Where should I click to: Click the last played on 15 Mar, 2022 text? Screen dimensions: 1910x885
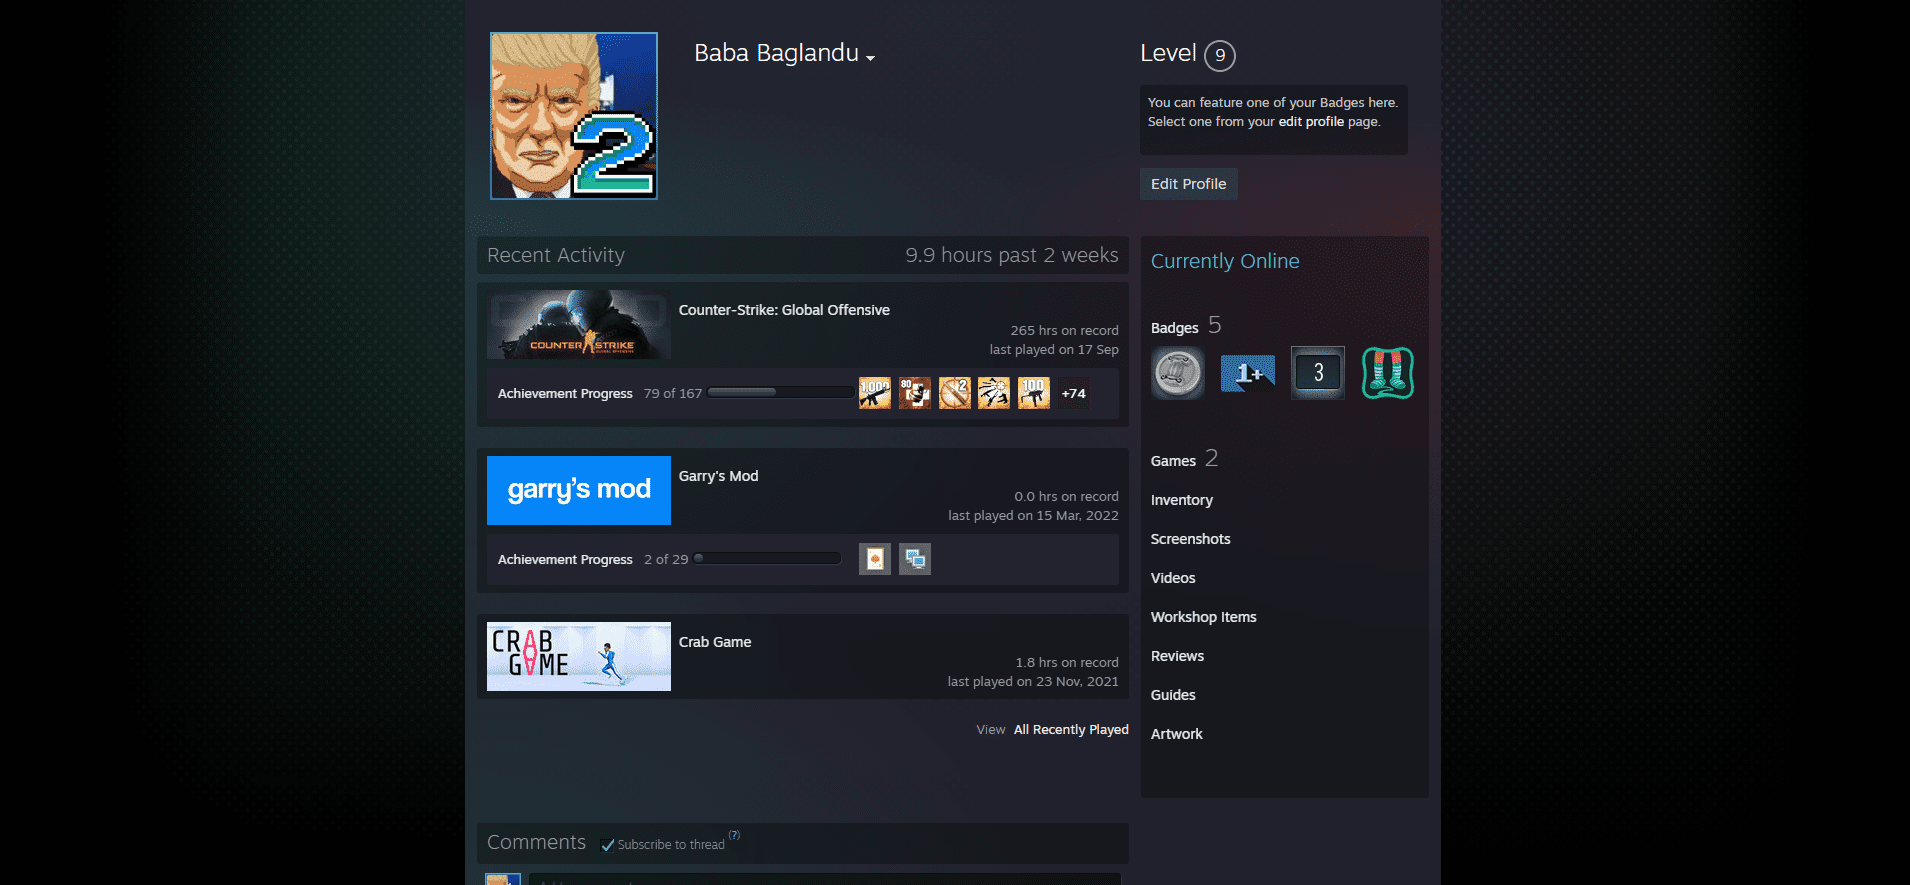coord(1033,516)
